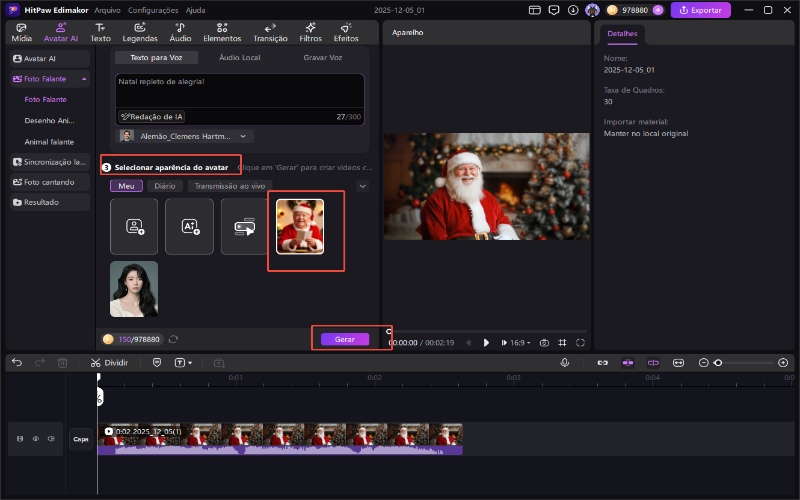Click the download icon in title bar

tap(573, 10)
